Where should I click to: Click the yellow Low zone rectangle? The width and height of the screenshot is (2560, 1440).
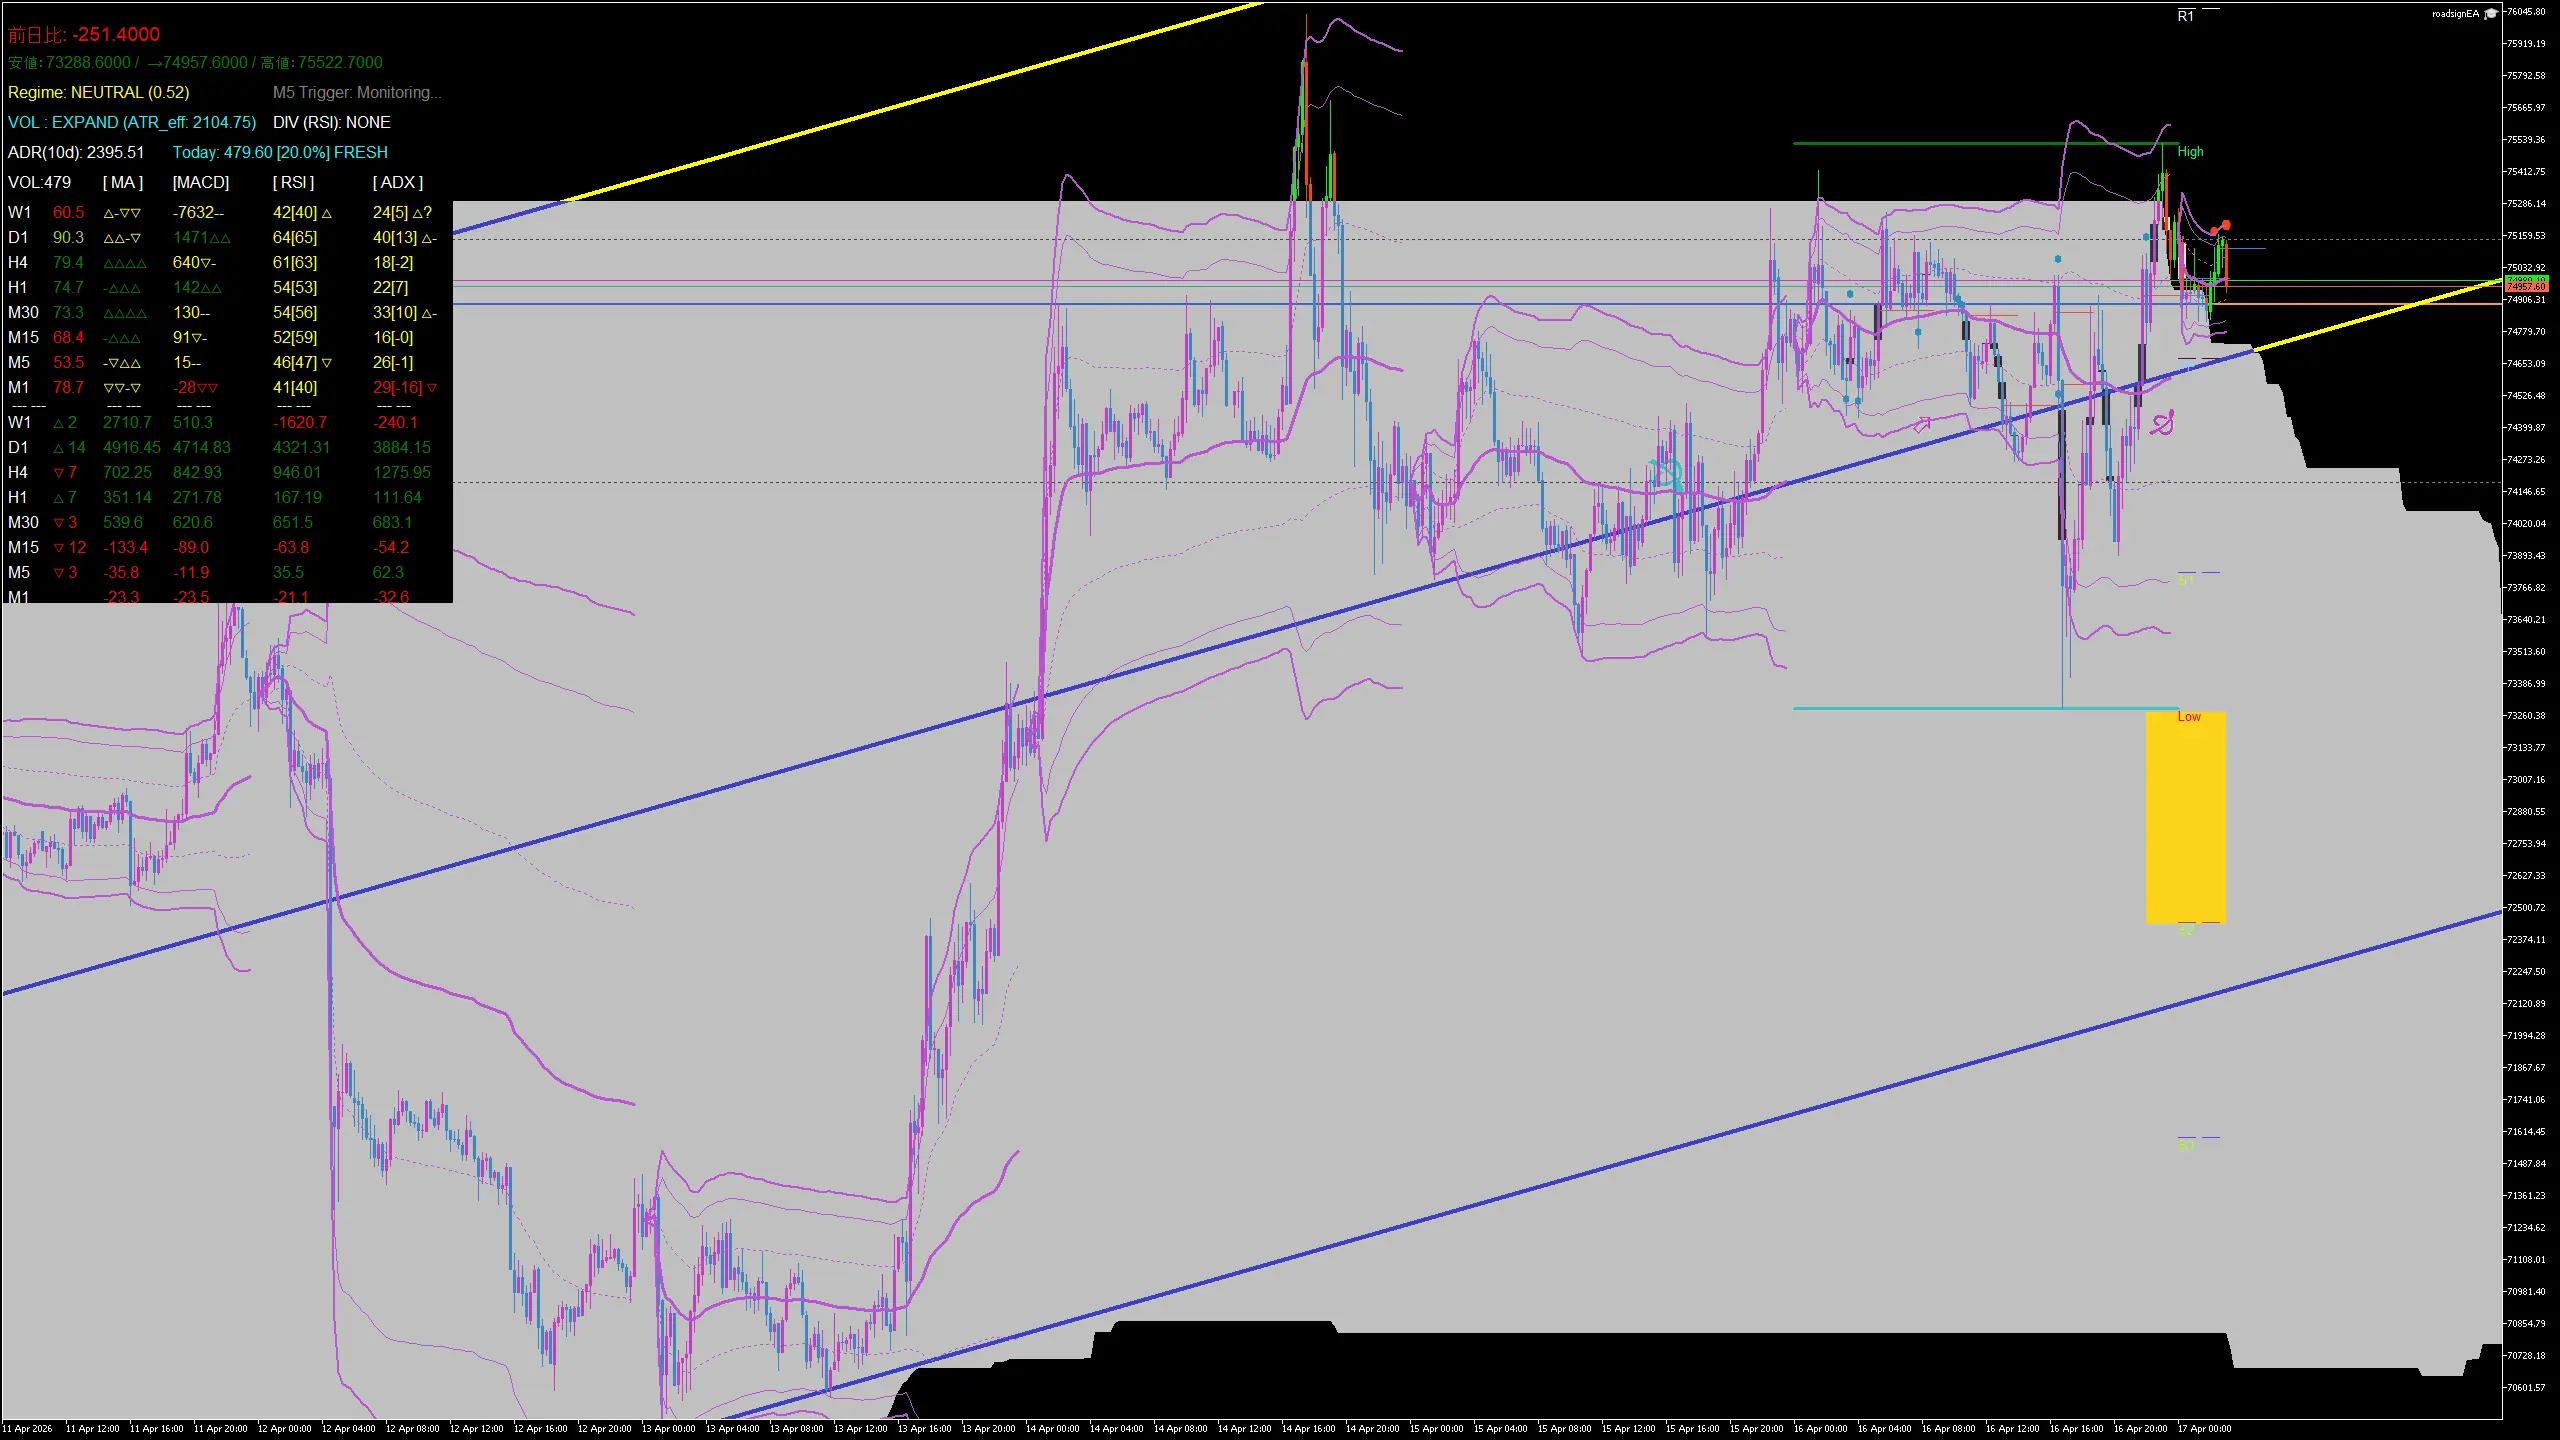click(x=2185, y=820)
